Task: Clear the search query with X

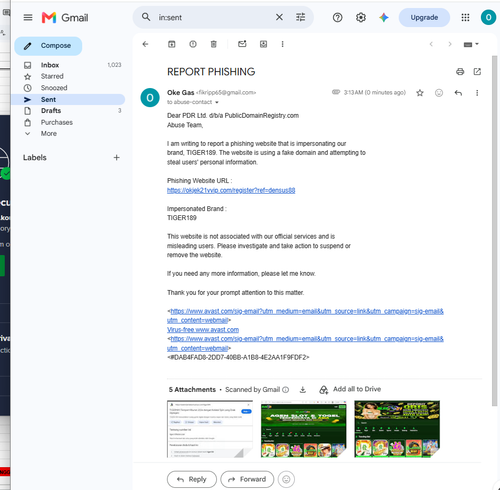Action: [x=279, y=17]
